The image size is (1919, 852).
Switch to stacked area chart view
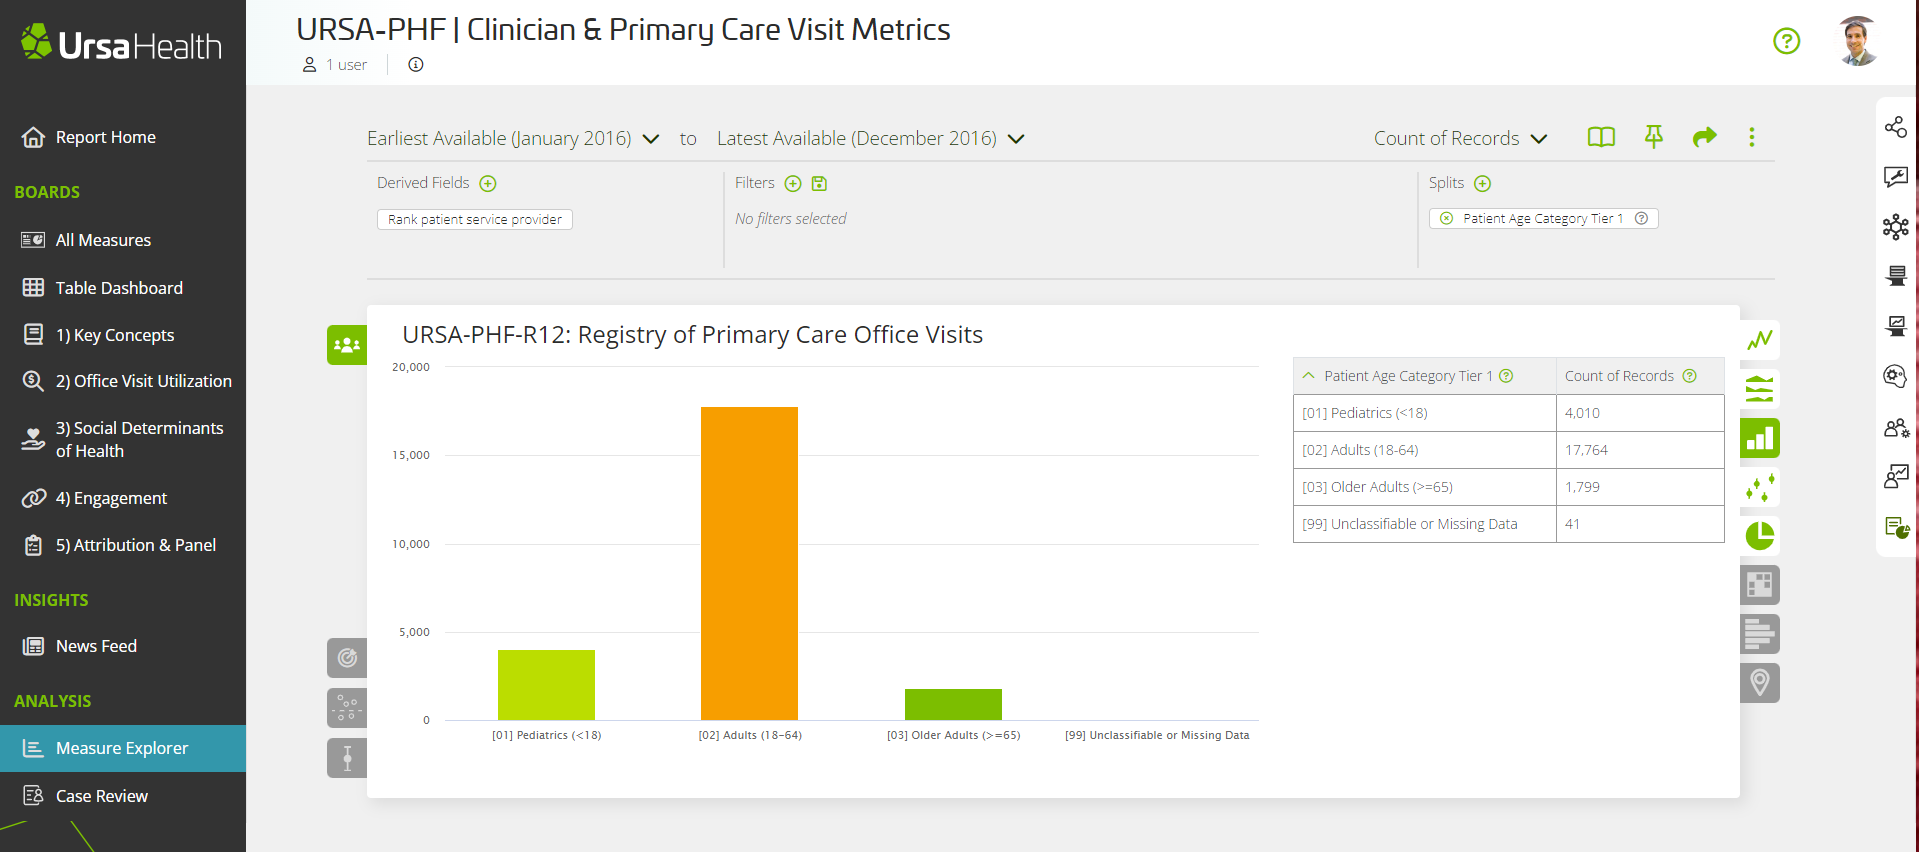(x=1760, y=389)
